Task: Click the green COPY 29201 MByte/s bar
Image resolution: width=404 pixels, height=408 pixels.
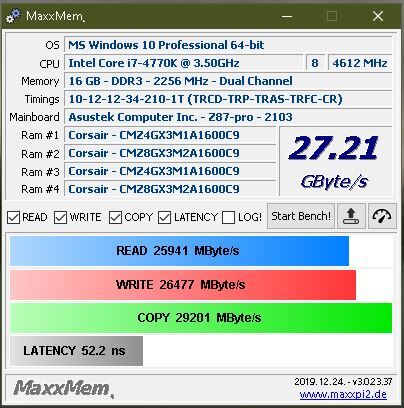Action: (x=201, y=318)
